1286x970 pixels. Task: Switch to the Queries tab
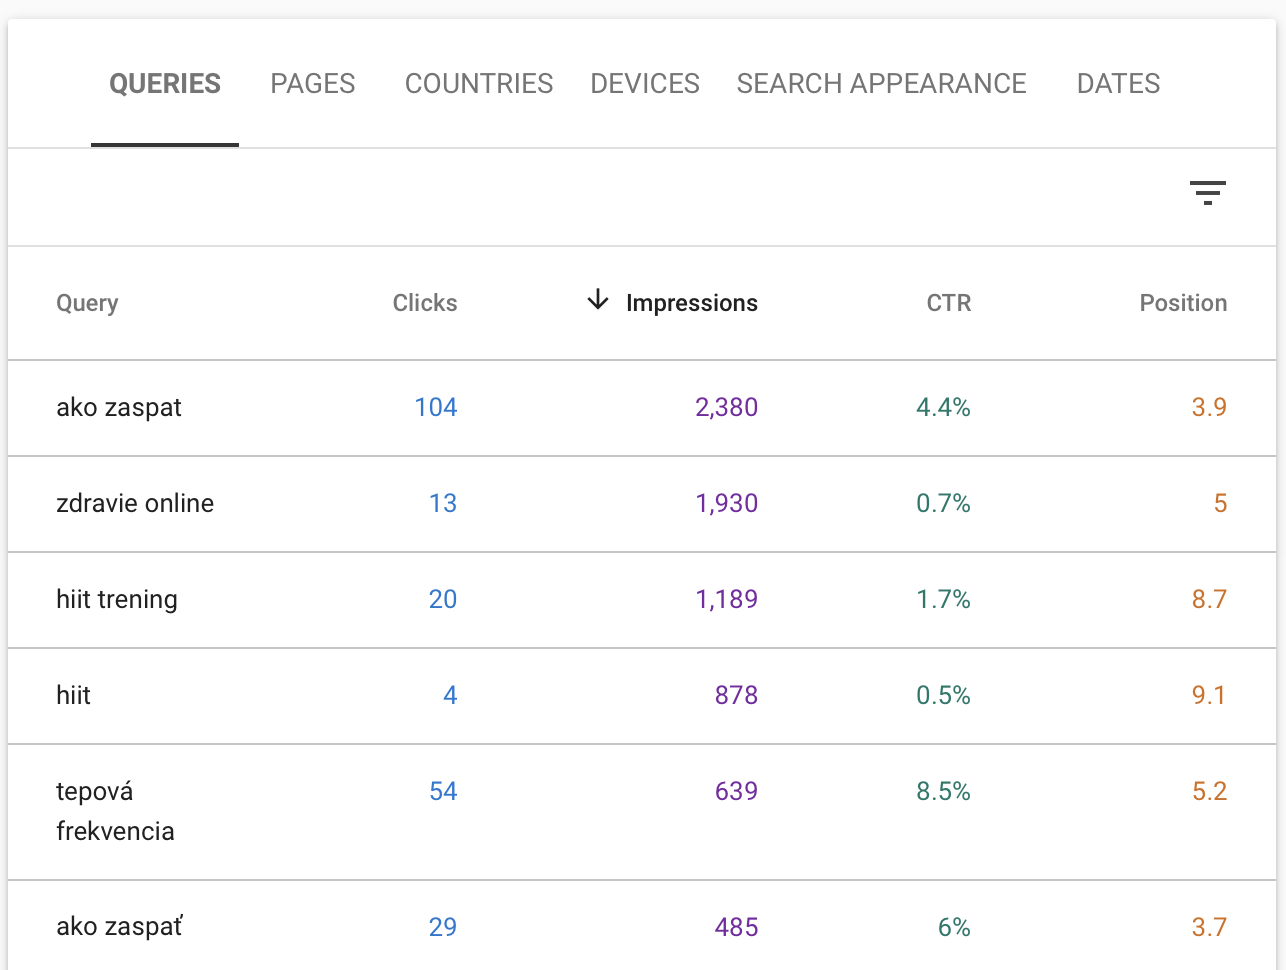click(x=165, y=84)
